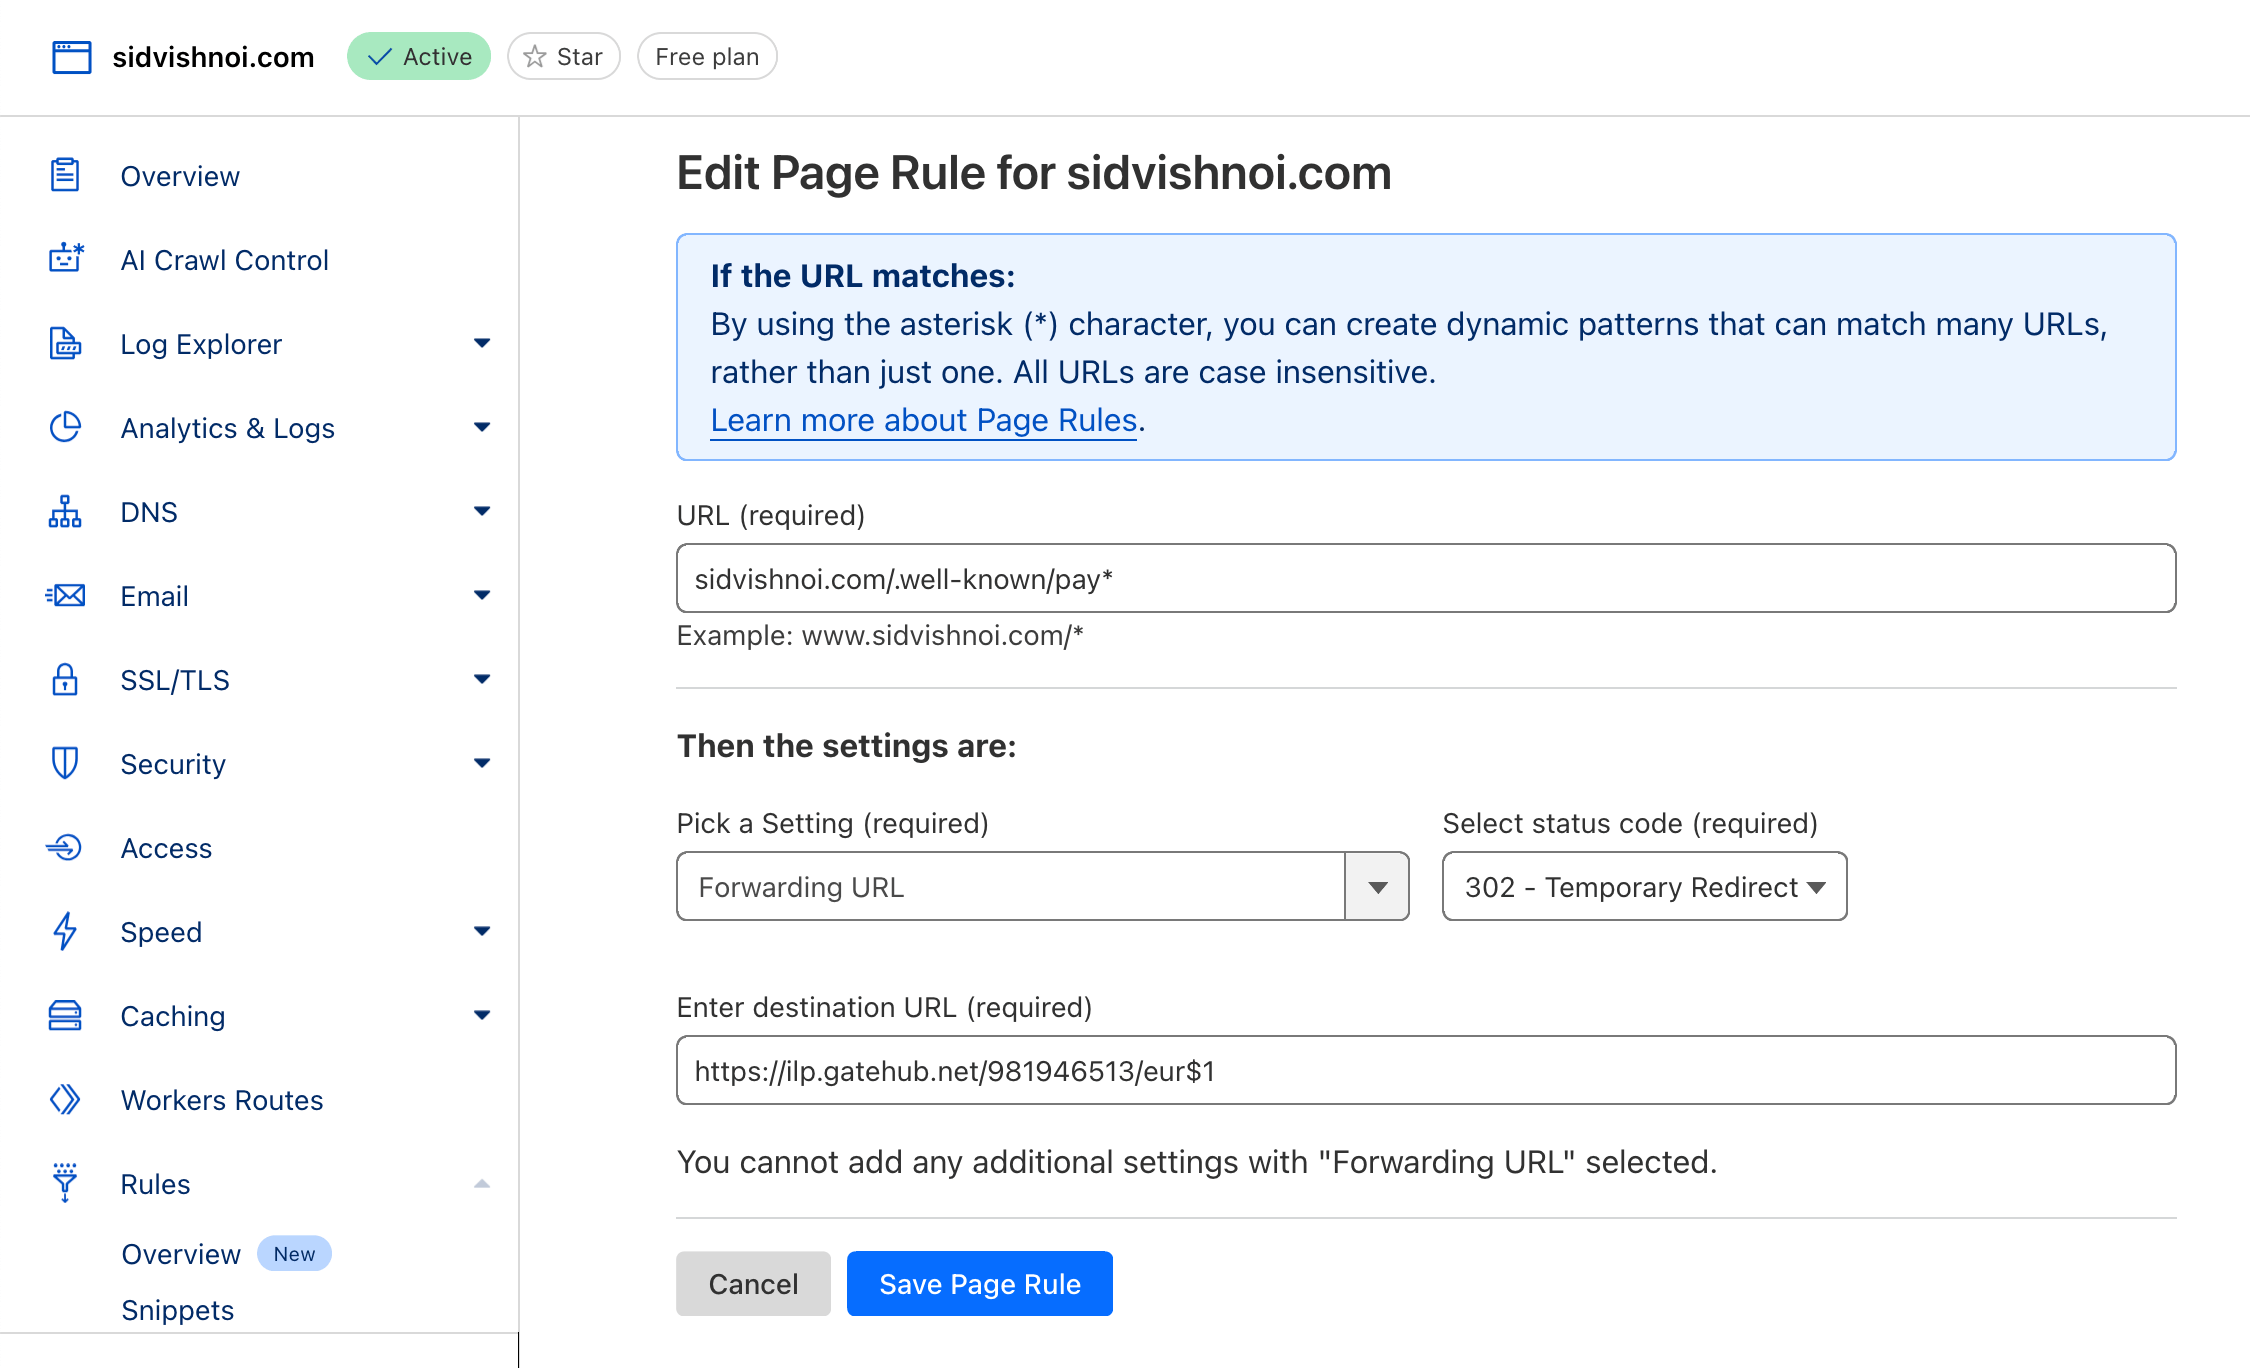
Task: Click the Active status badge
Action: pos(418,56)
